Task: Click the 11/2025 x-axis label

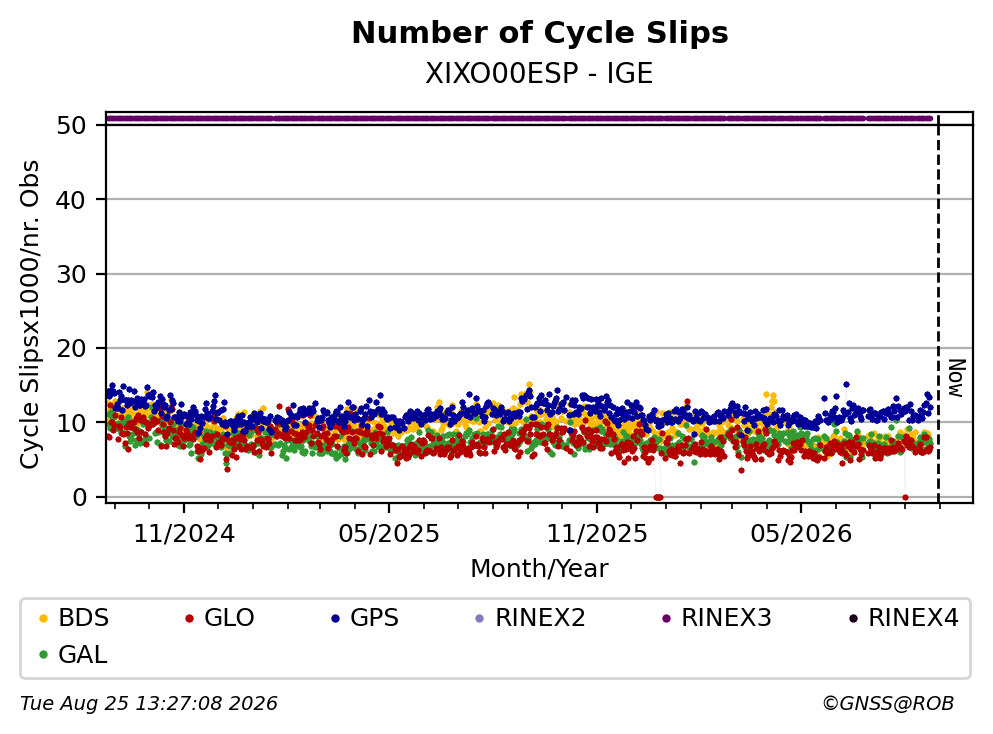Action: pyautogui.click(x=597, y=534)
